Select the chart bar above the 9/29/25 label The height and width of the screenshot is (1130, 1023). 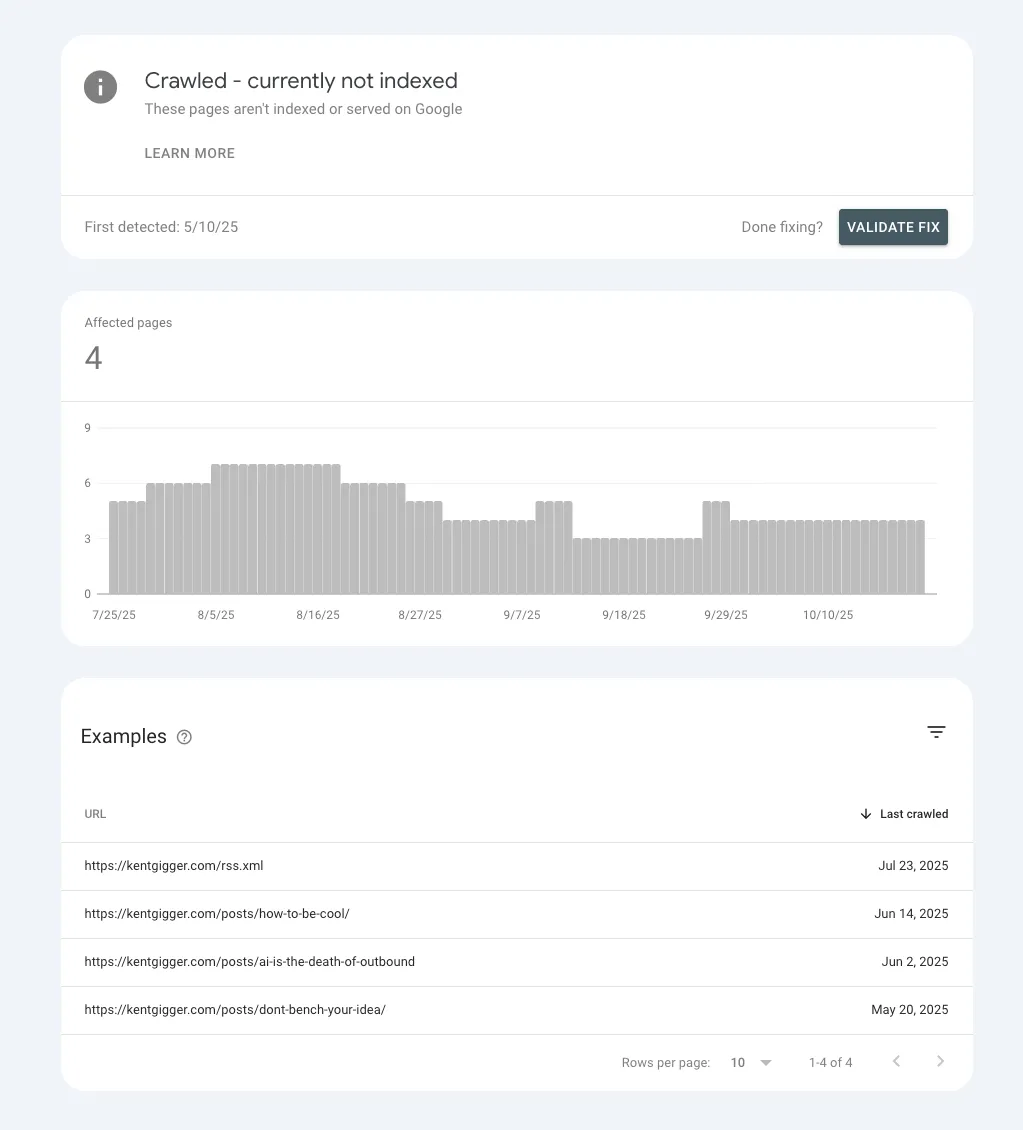click(x=723, y=548)
